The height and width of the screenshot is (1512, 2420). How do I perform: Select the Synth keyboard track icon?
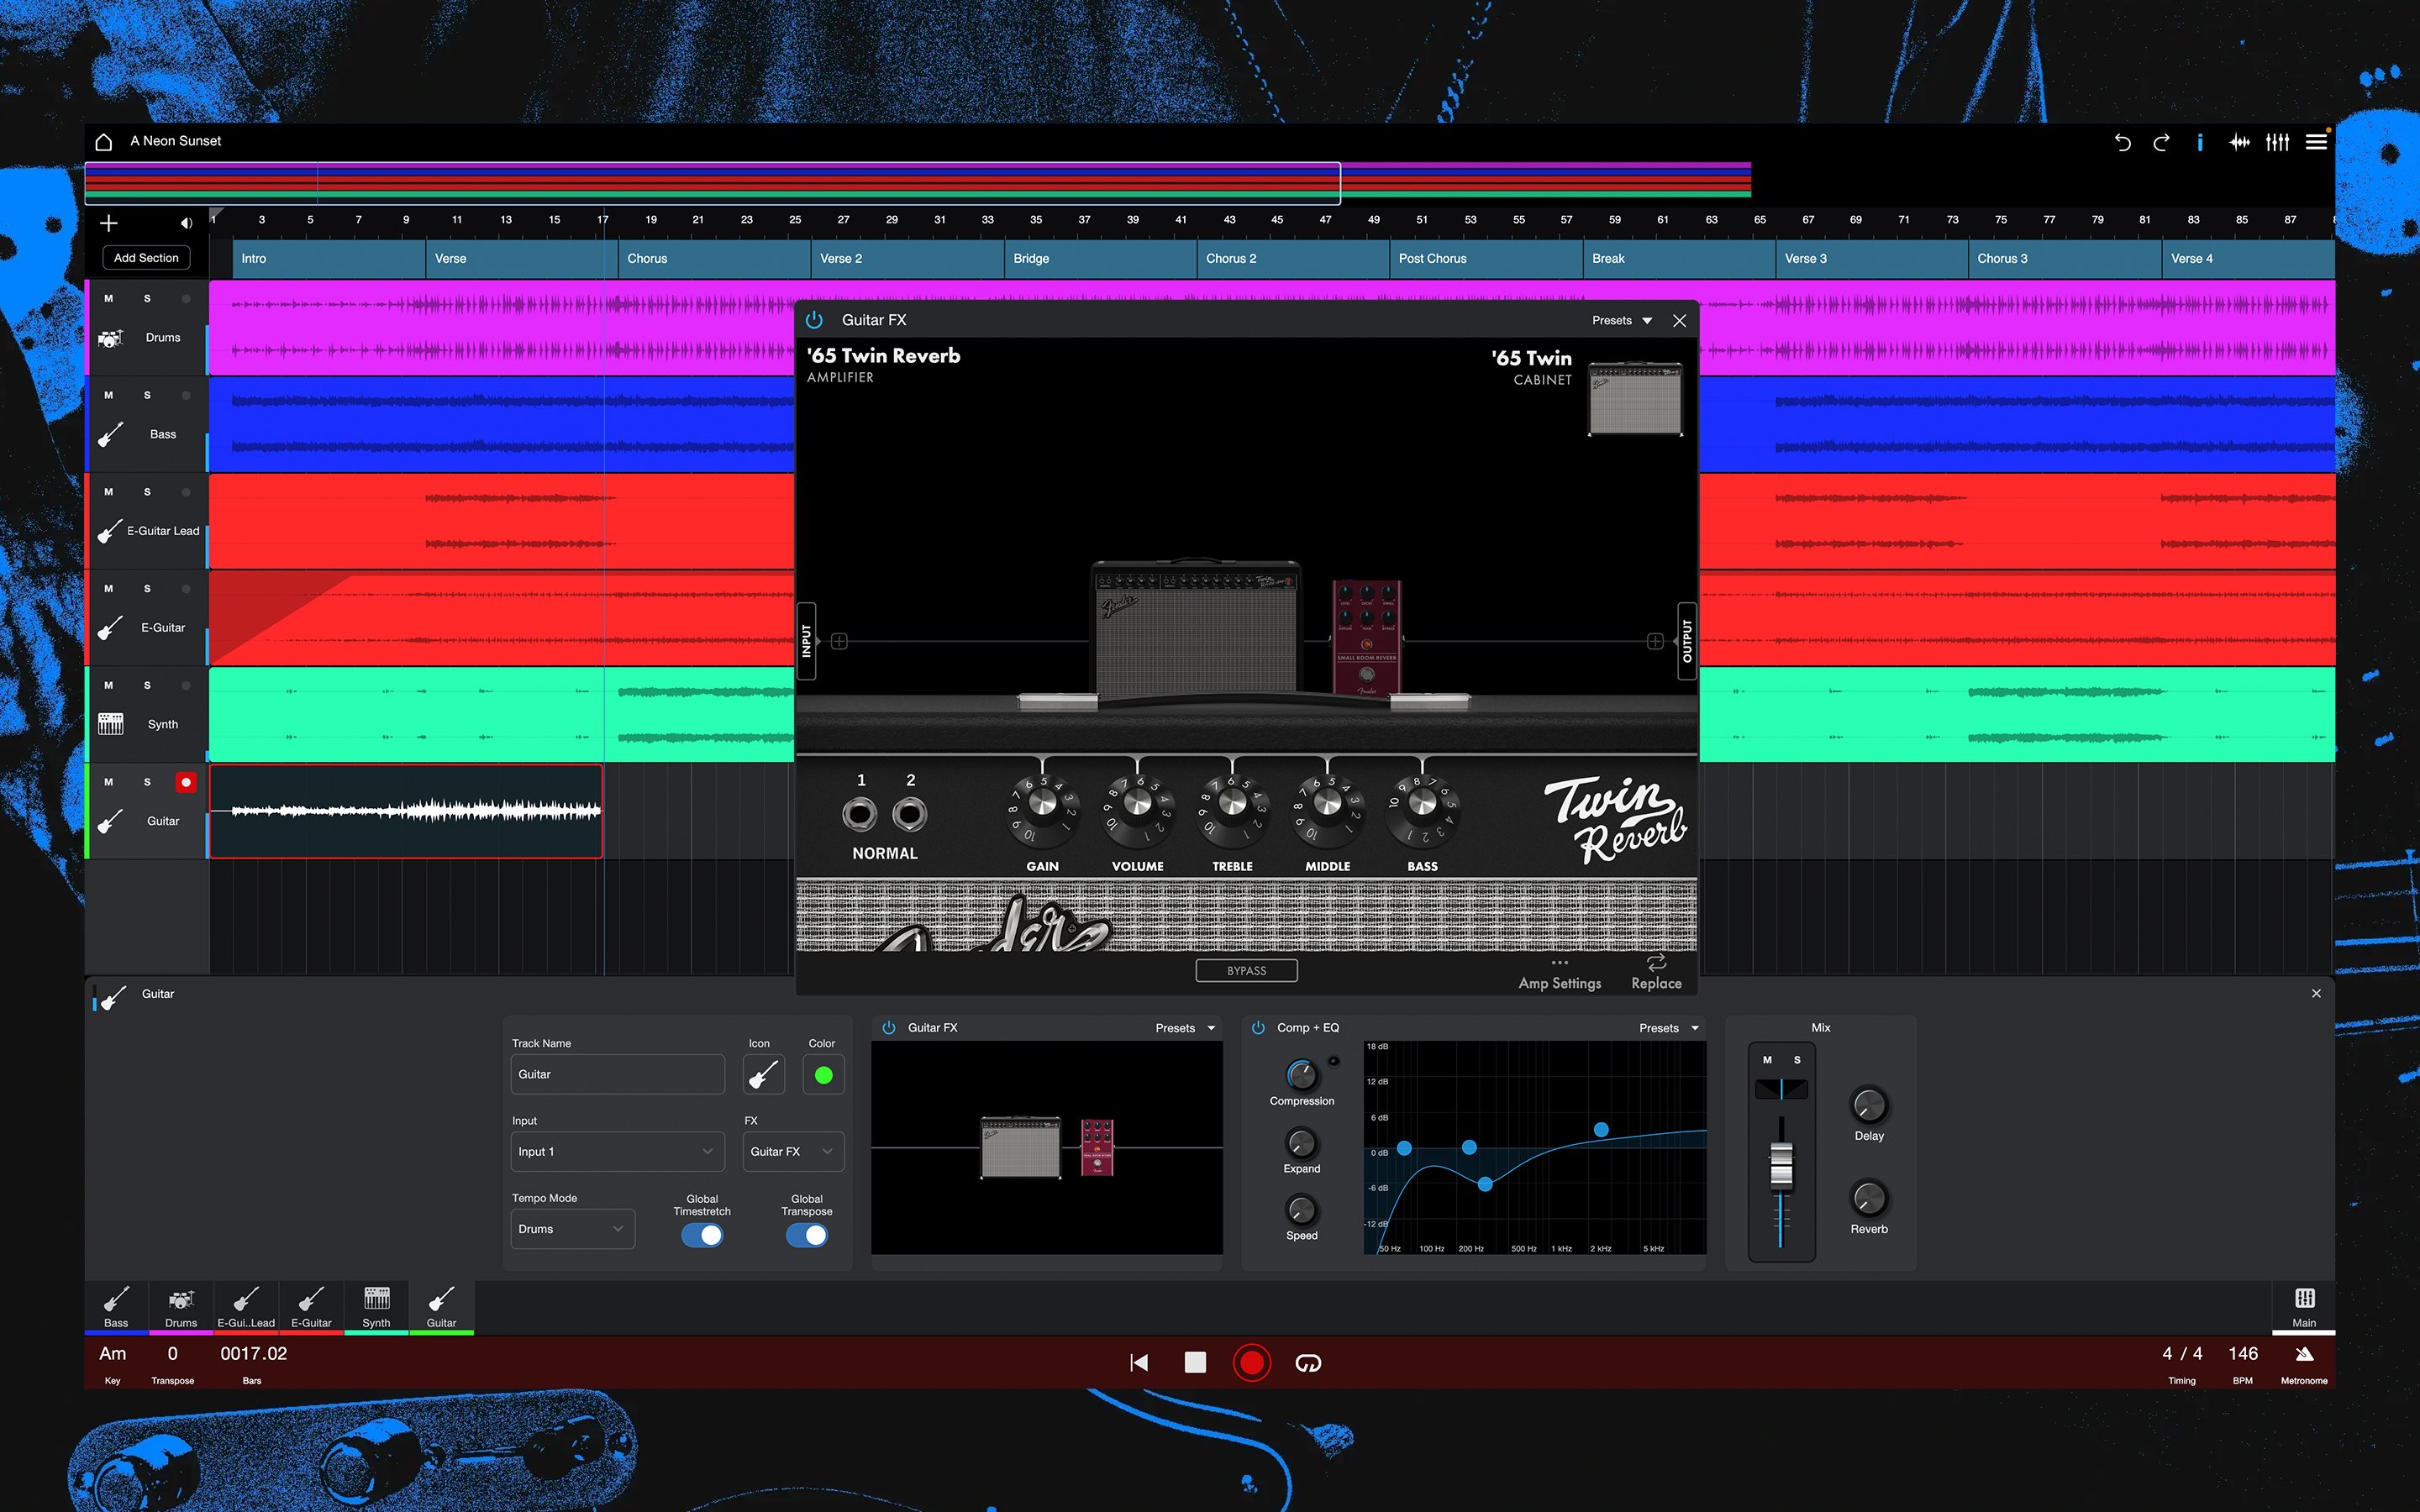pyautogui.click(x=110, y=724)
